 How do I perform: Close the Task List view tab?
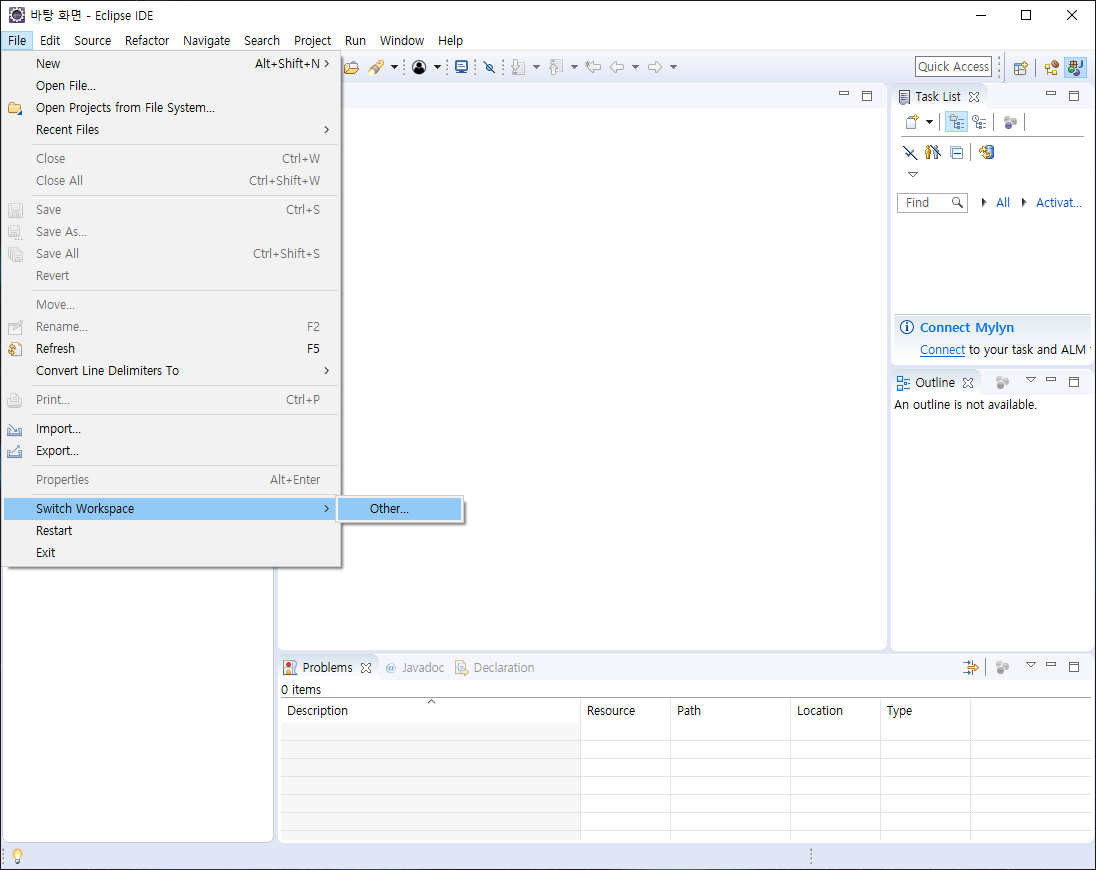[x=974, y=97]
